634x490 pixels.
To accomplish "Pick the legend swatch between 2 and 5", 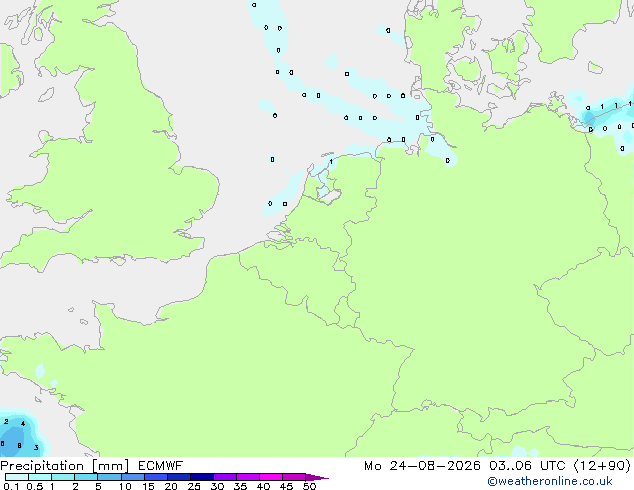I will point(86,477).
